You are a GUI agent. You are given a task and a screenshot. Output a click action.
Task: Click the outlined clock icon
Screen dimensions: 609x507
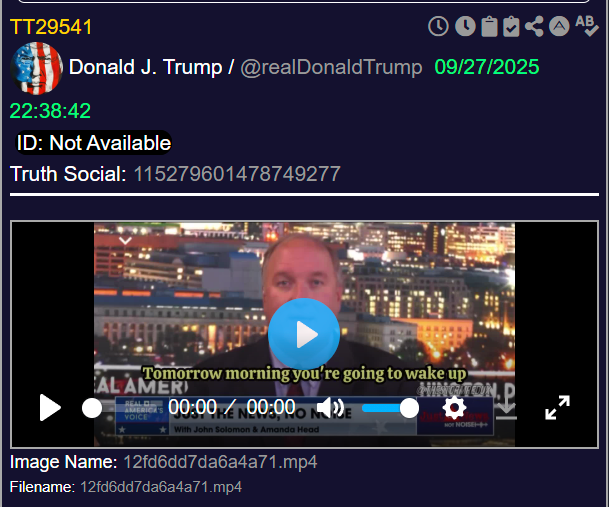point(438,26)
